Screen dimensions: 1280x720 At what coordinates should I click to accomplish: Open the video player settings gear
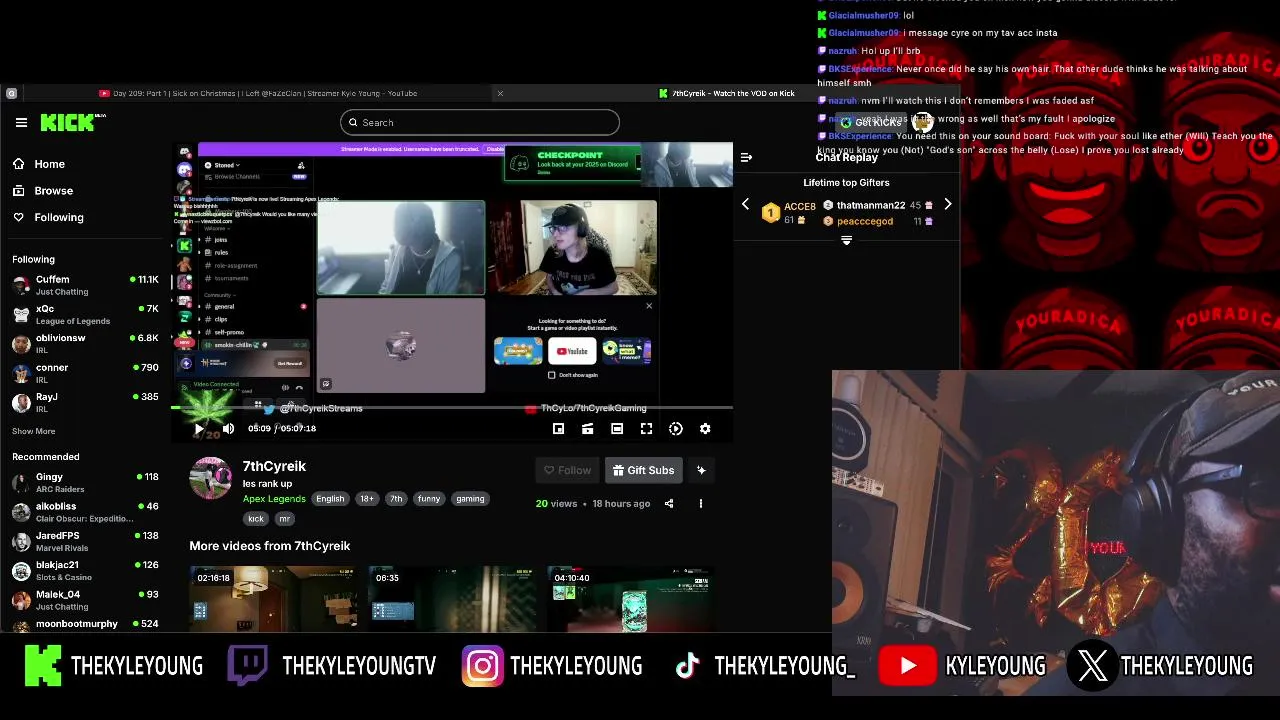705,429
